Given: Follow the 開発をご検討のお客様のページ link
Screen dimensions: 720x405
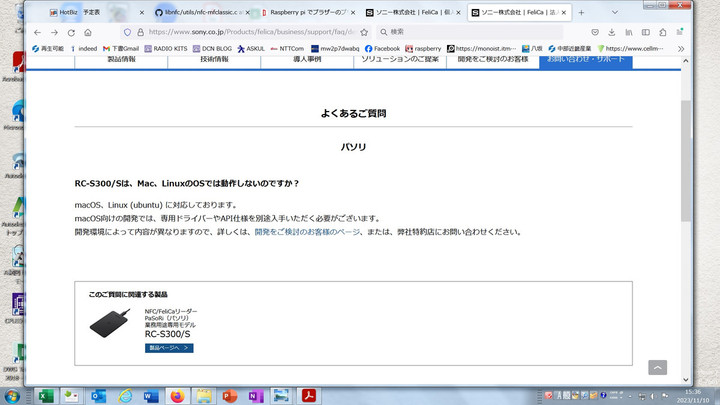Looking at the screenshot, I should click(x=307, y=232).
